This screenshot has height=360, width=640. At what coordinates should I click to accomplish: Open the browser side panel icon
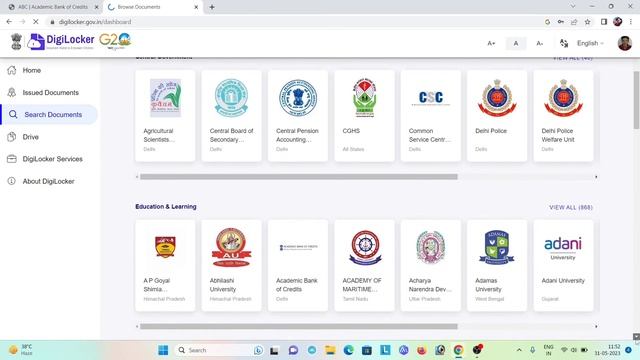point(604,22)
